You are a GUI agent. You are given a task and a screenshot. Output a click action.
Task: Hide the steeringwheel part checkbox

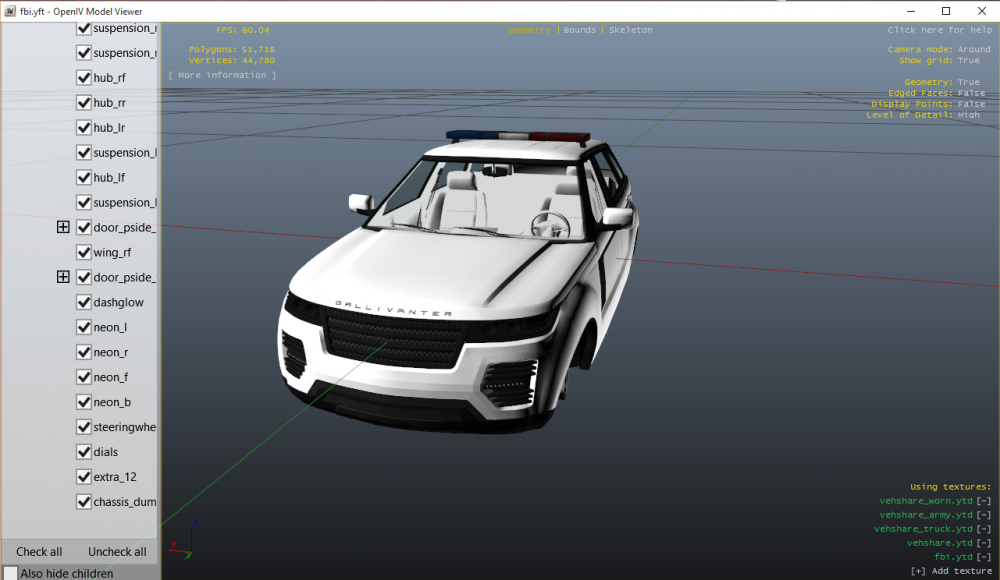pyautogui.click(x=84, y=427)
